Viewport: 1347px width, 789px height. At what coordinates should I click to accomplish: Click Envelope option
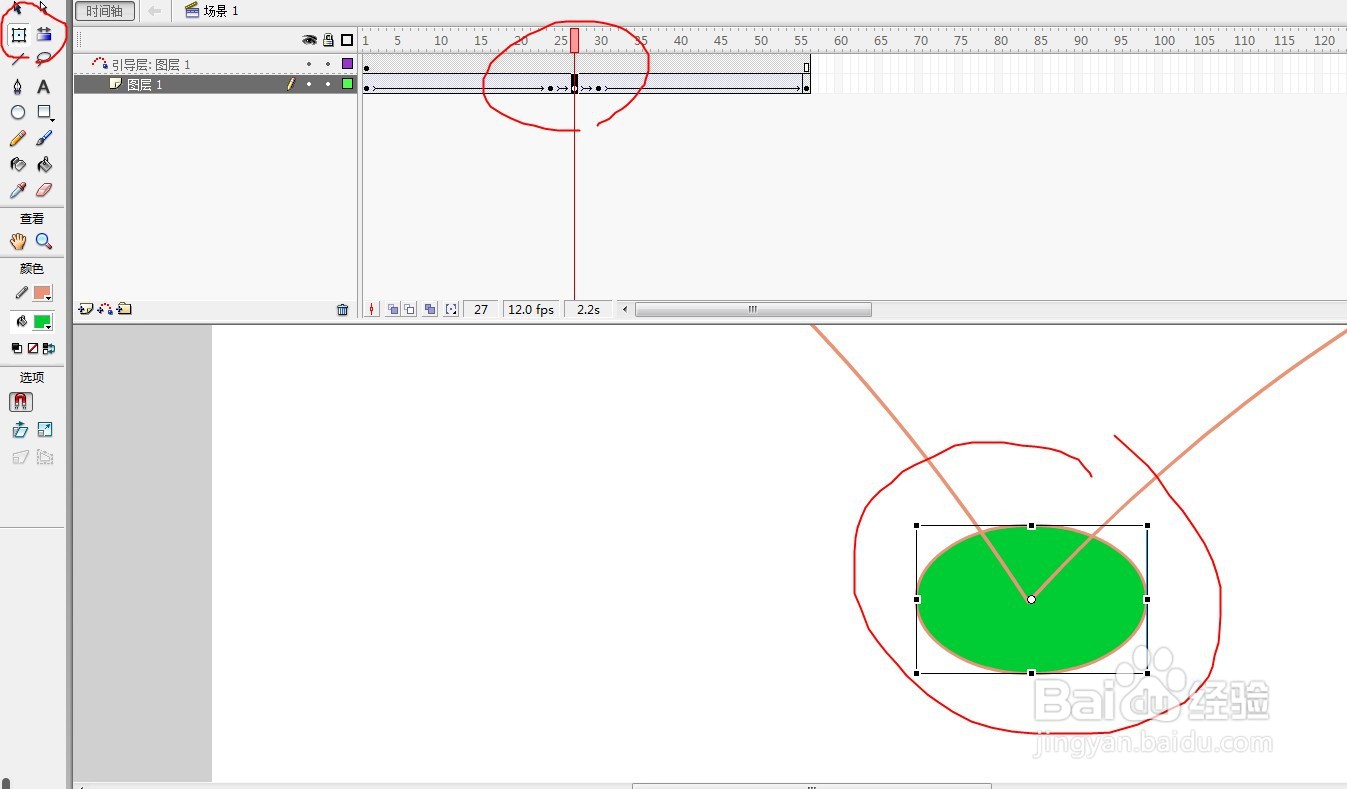[x=45, y=457]
